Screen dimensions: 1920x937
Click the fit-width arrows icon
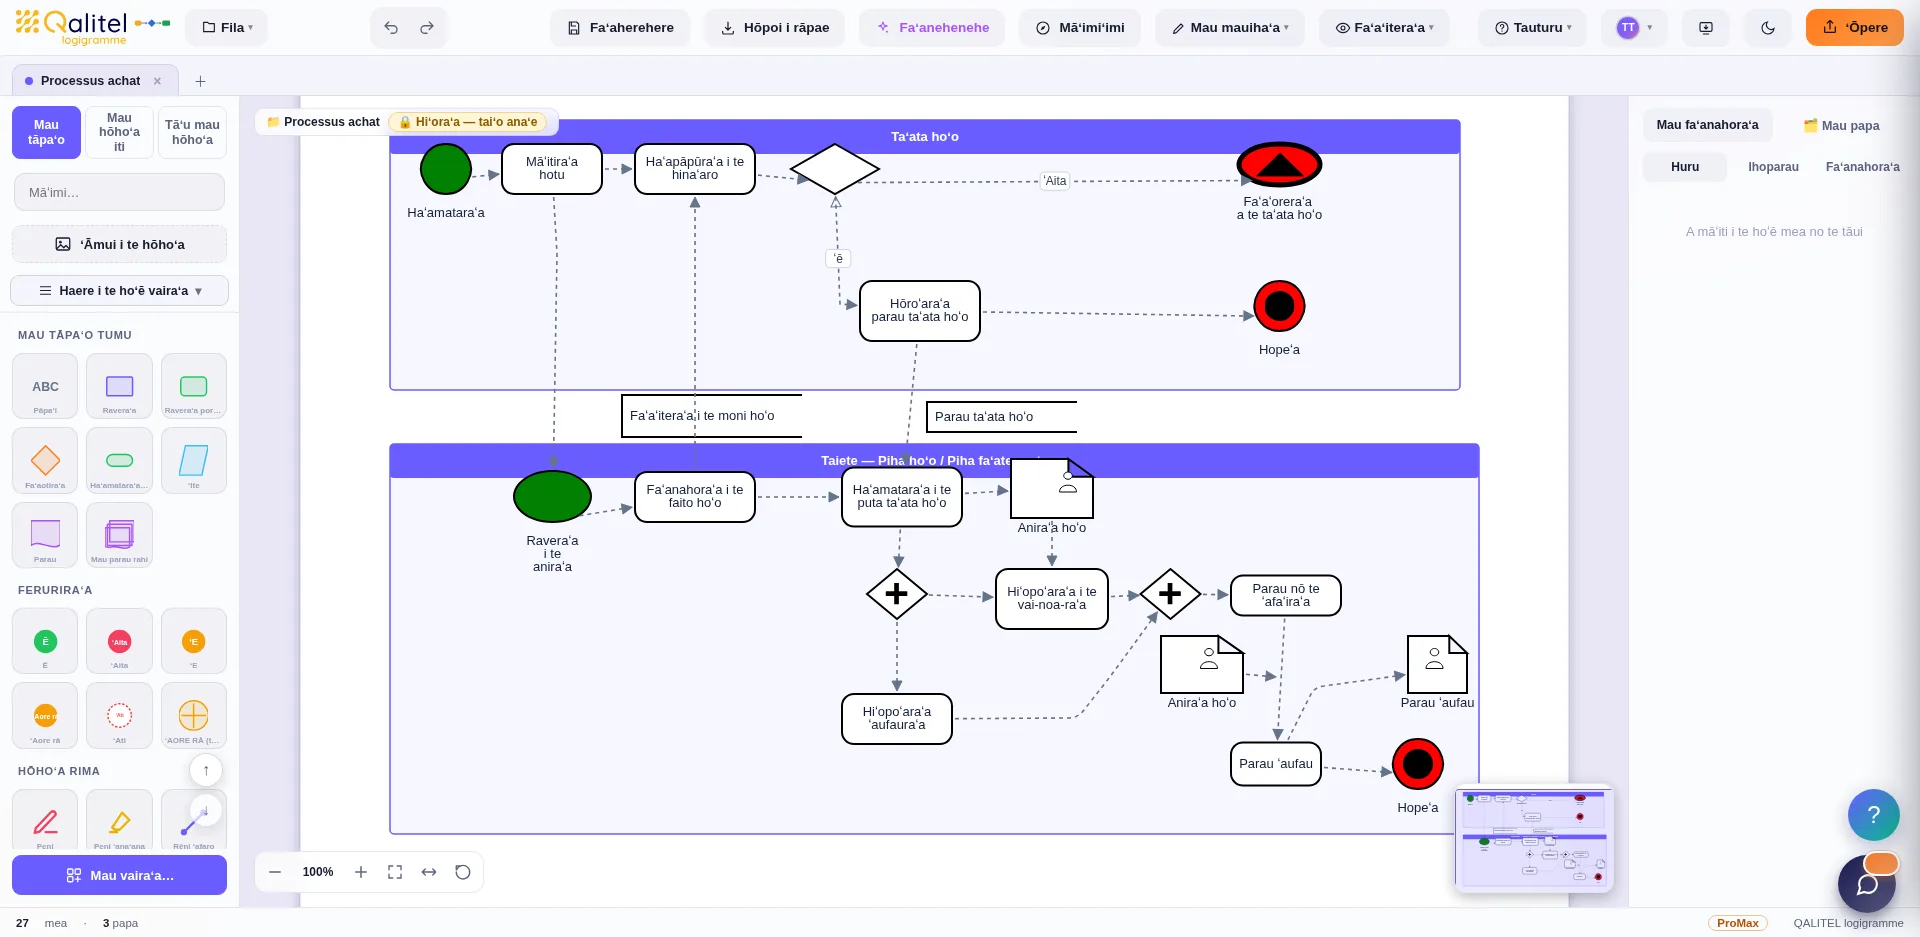tap(429, 872)
